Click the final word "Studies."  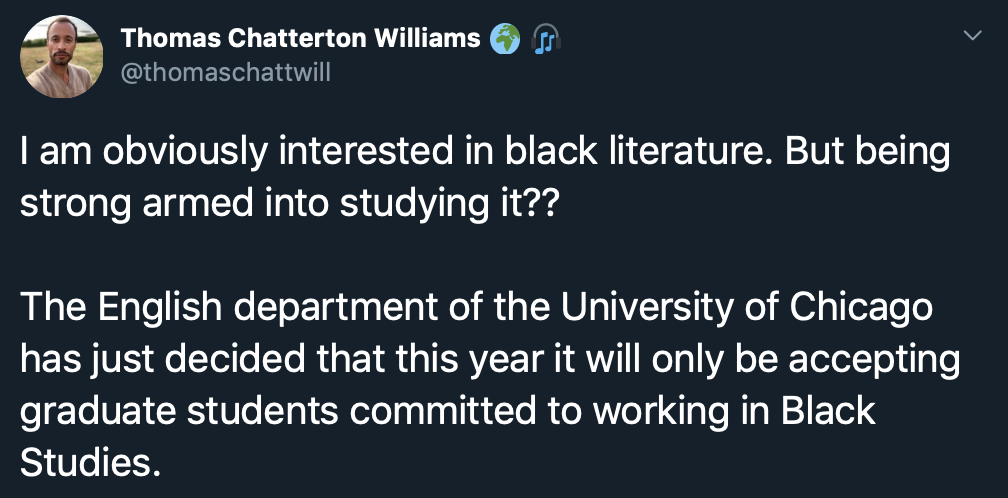(x=89, y=463)
